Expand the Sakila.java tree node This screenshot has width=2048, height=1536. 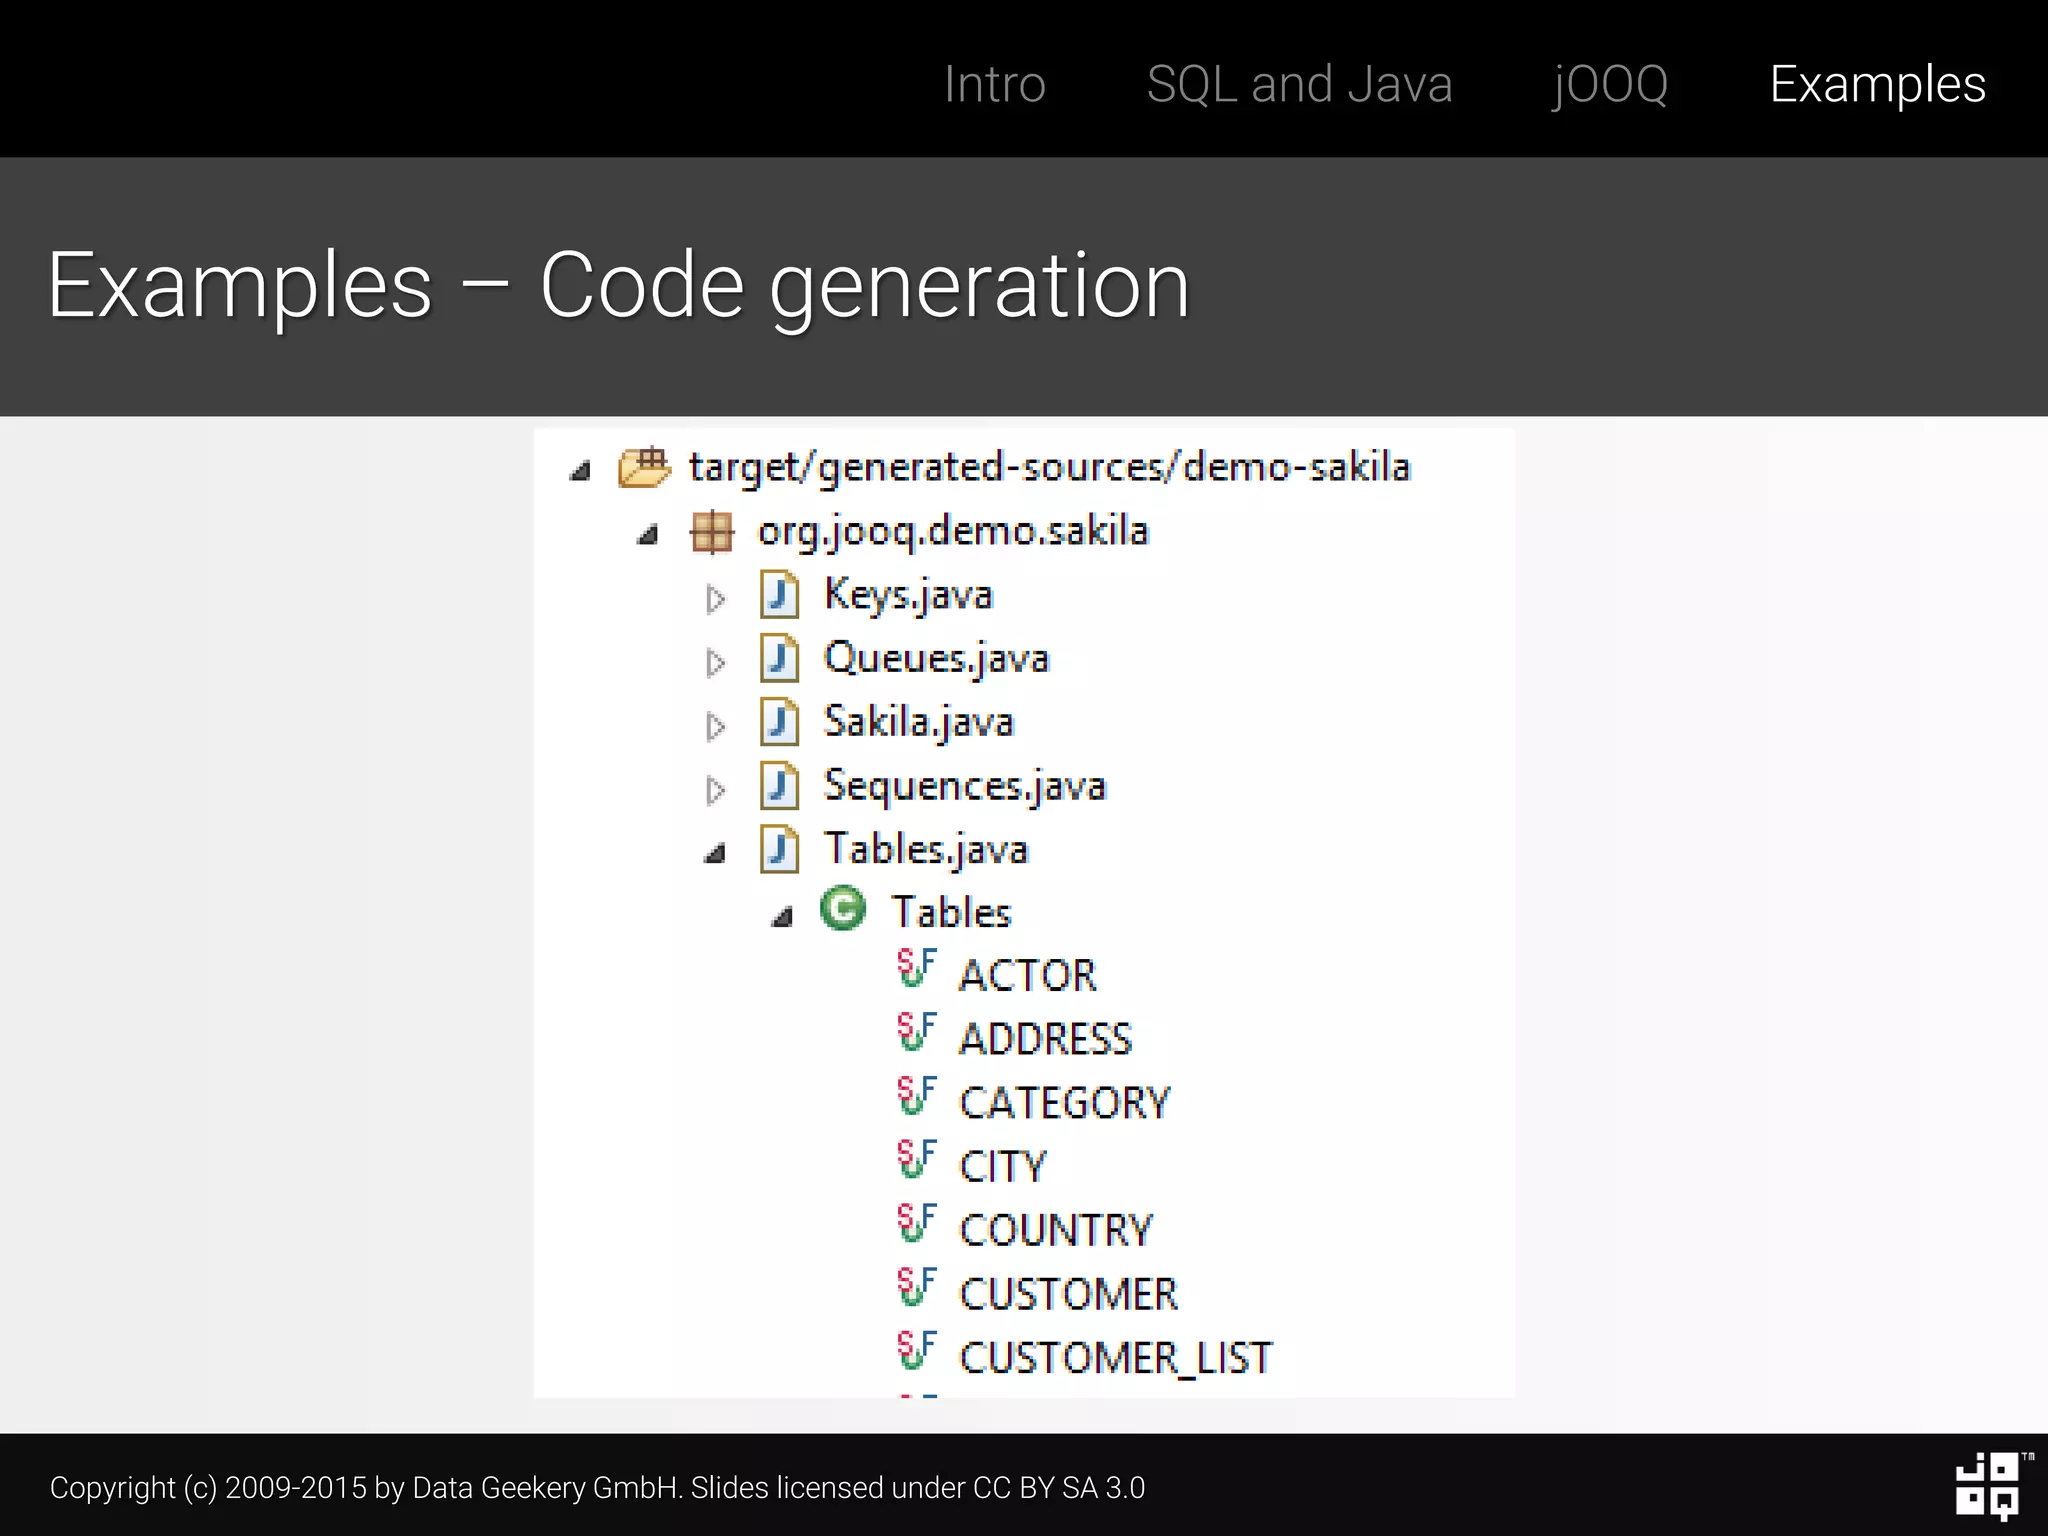coord(715,727)
